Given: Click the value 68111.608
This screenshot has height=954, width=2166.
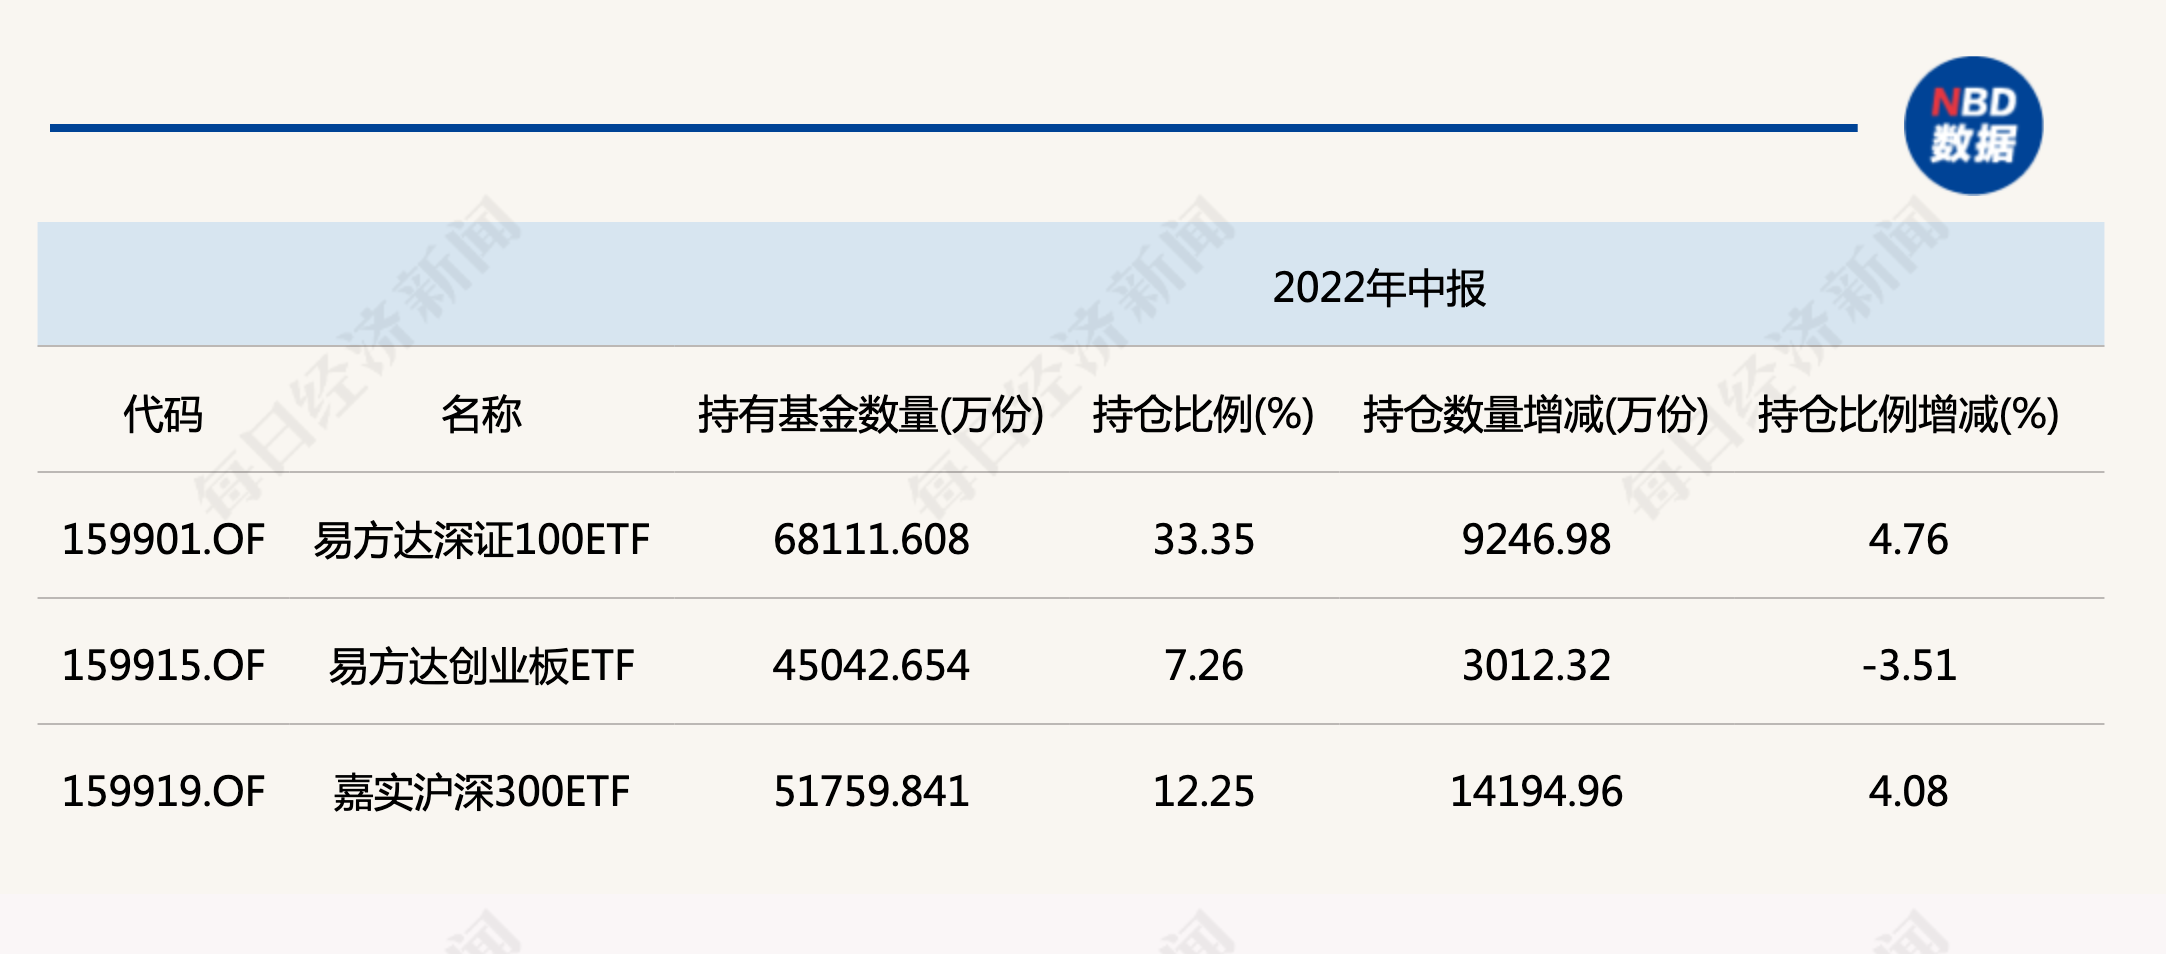Looking at the screenshot, I should 870,540.
